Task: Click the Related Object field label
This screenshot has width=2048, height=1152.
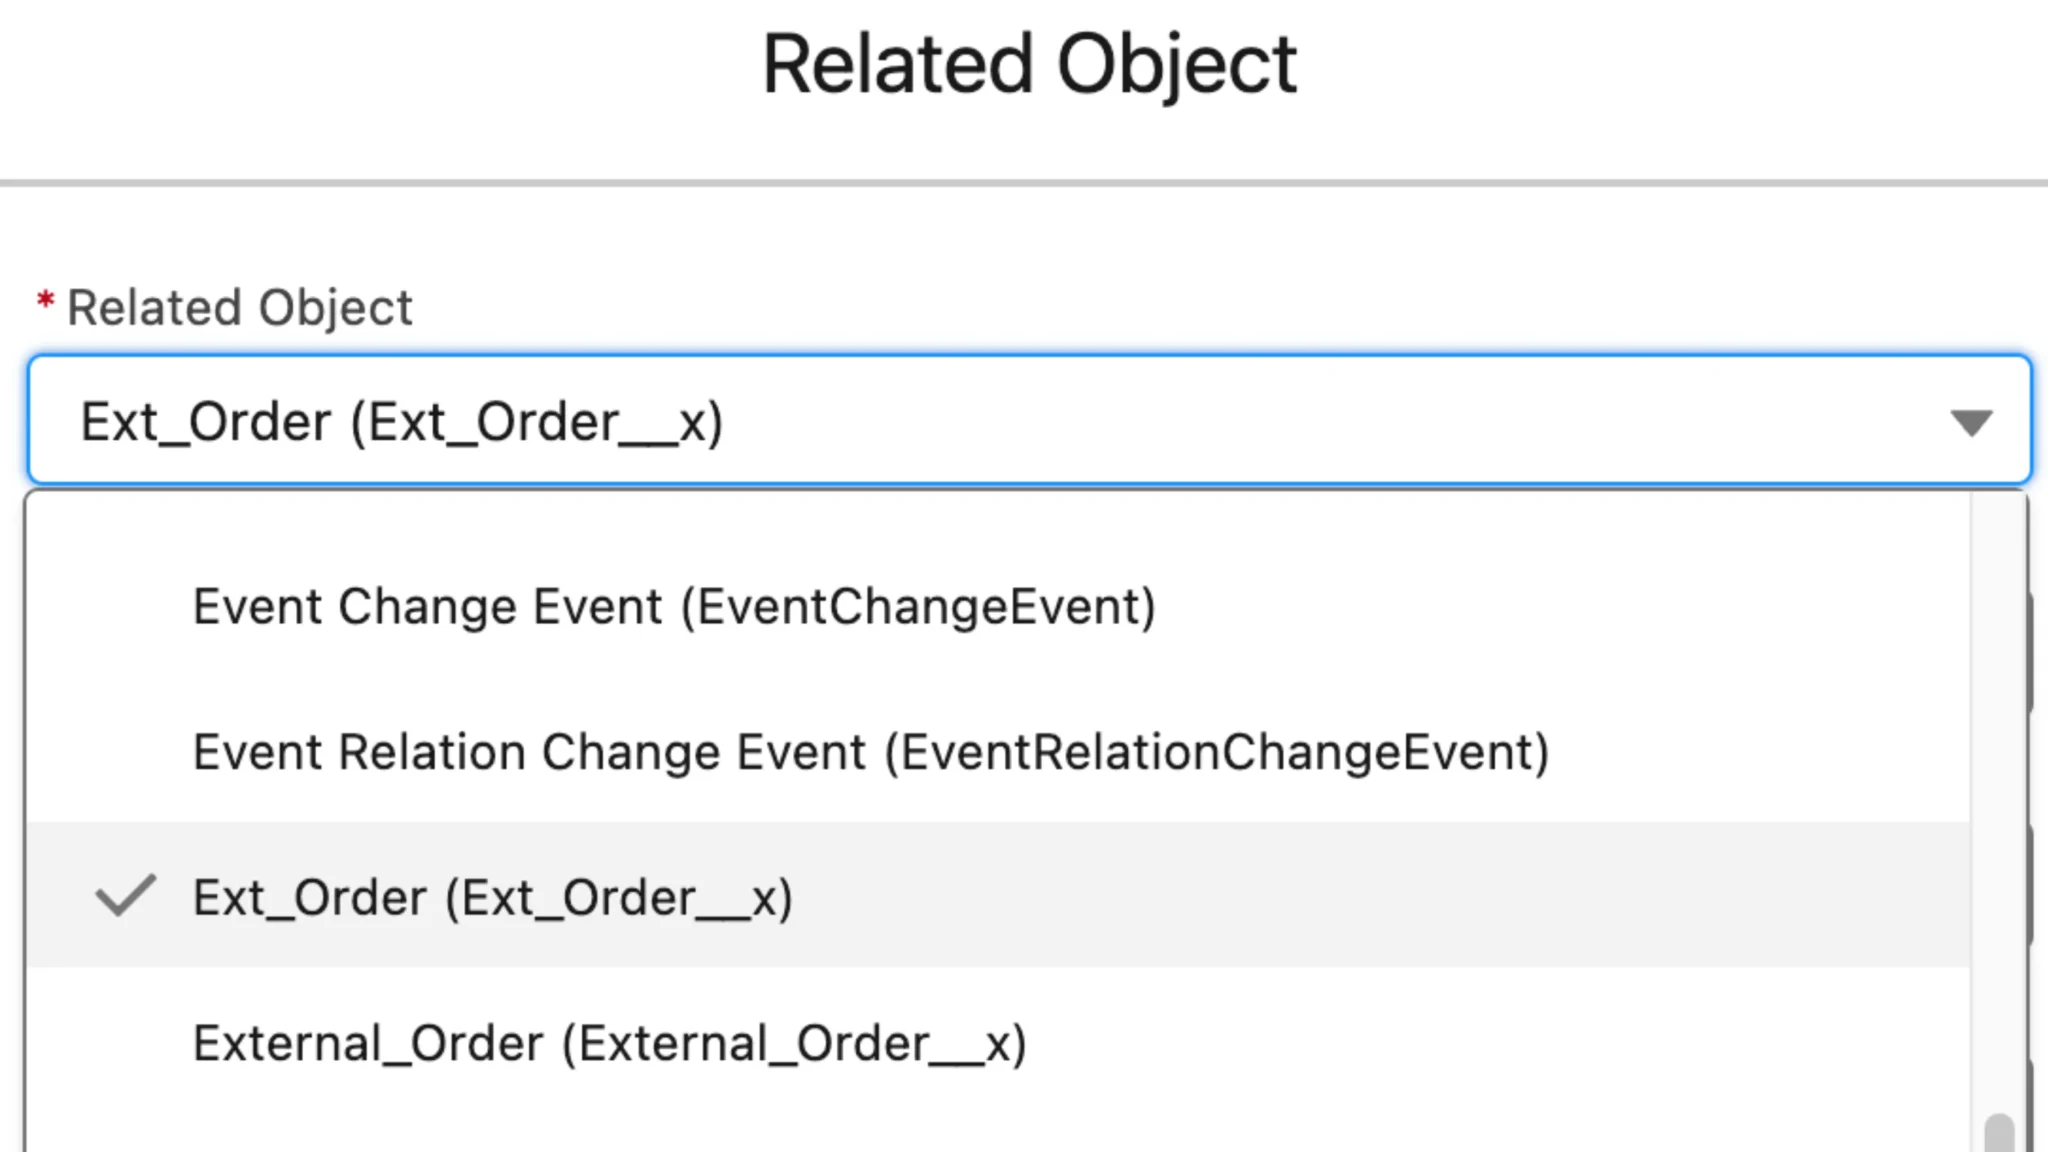Action: tap(239, 307)
